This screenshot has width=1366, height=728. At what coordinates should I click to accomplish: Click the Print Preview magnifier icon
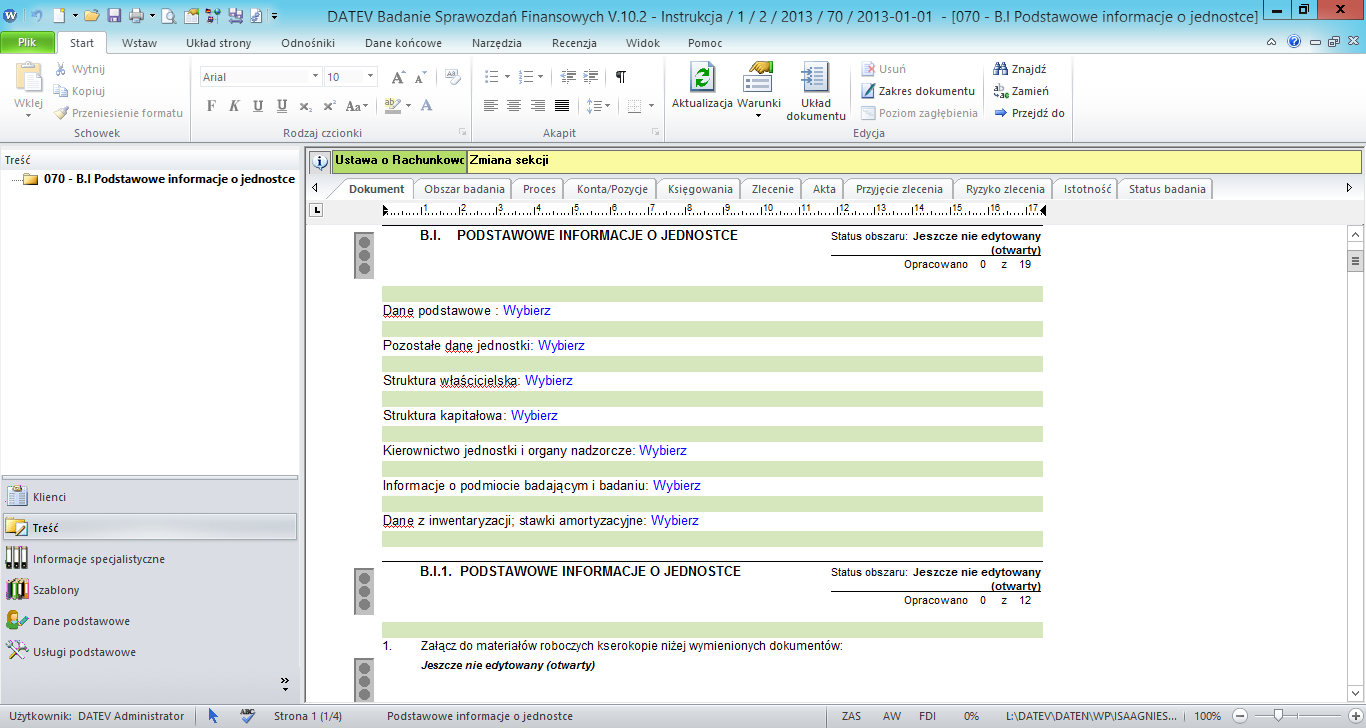point(169,16)
